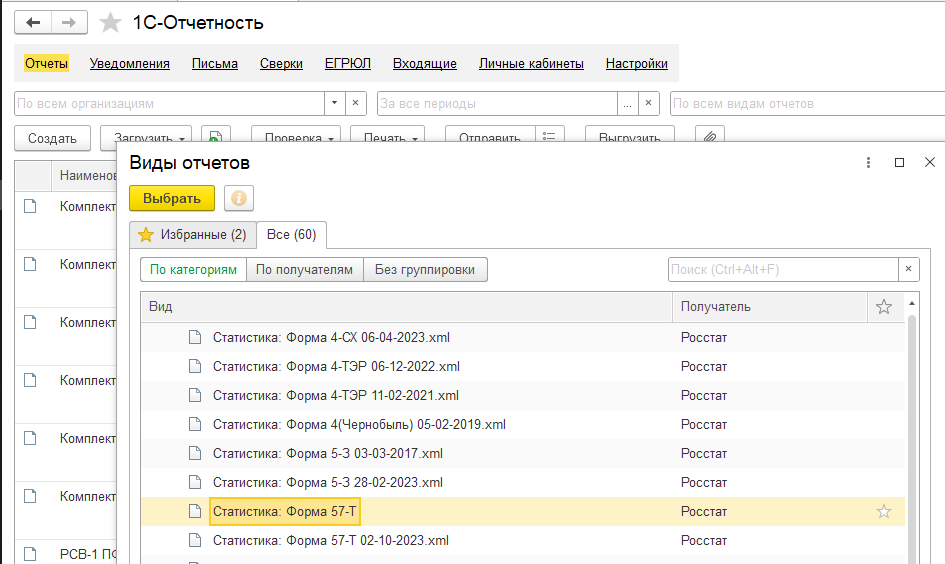Open the Настройки section
945x564 pixels.
[636, 63]
